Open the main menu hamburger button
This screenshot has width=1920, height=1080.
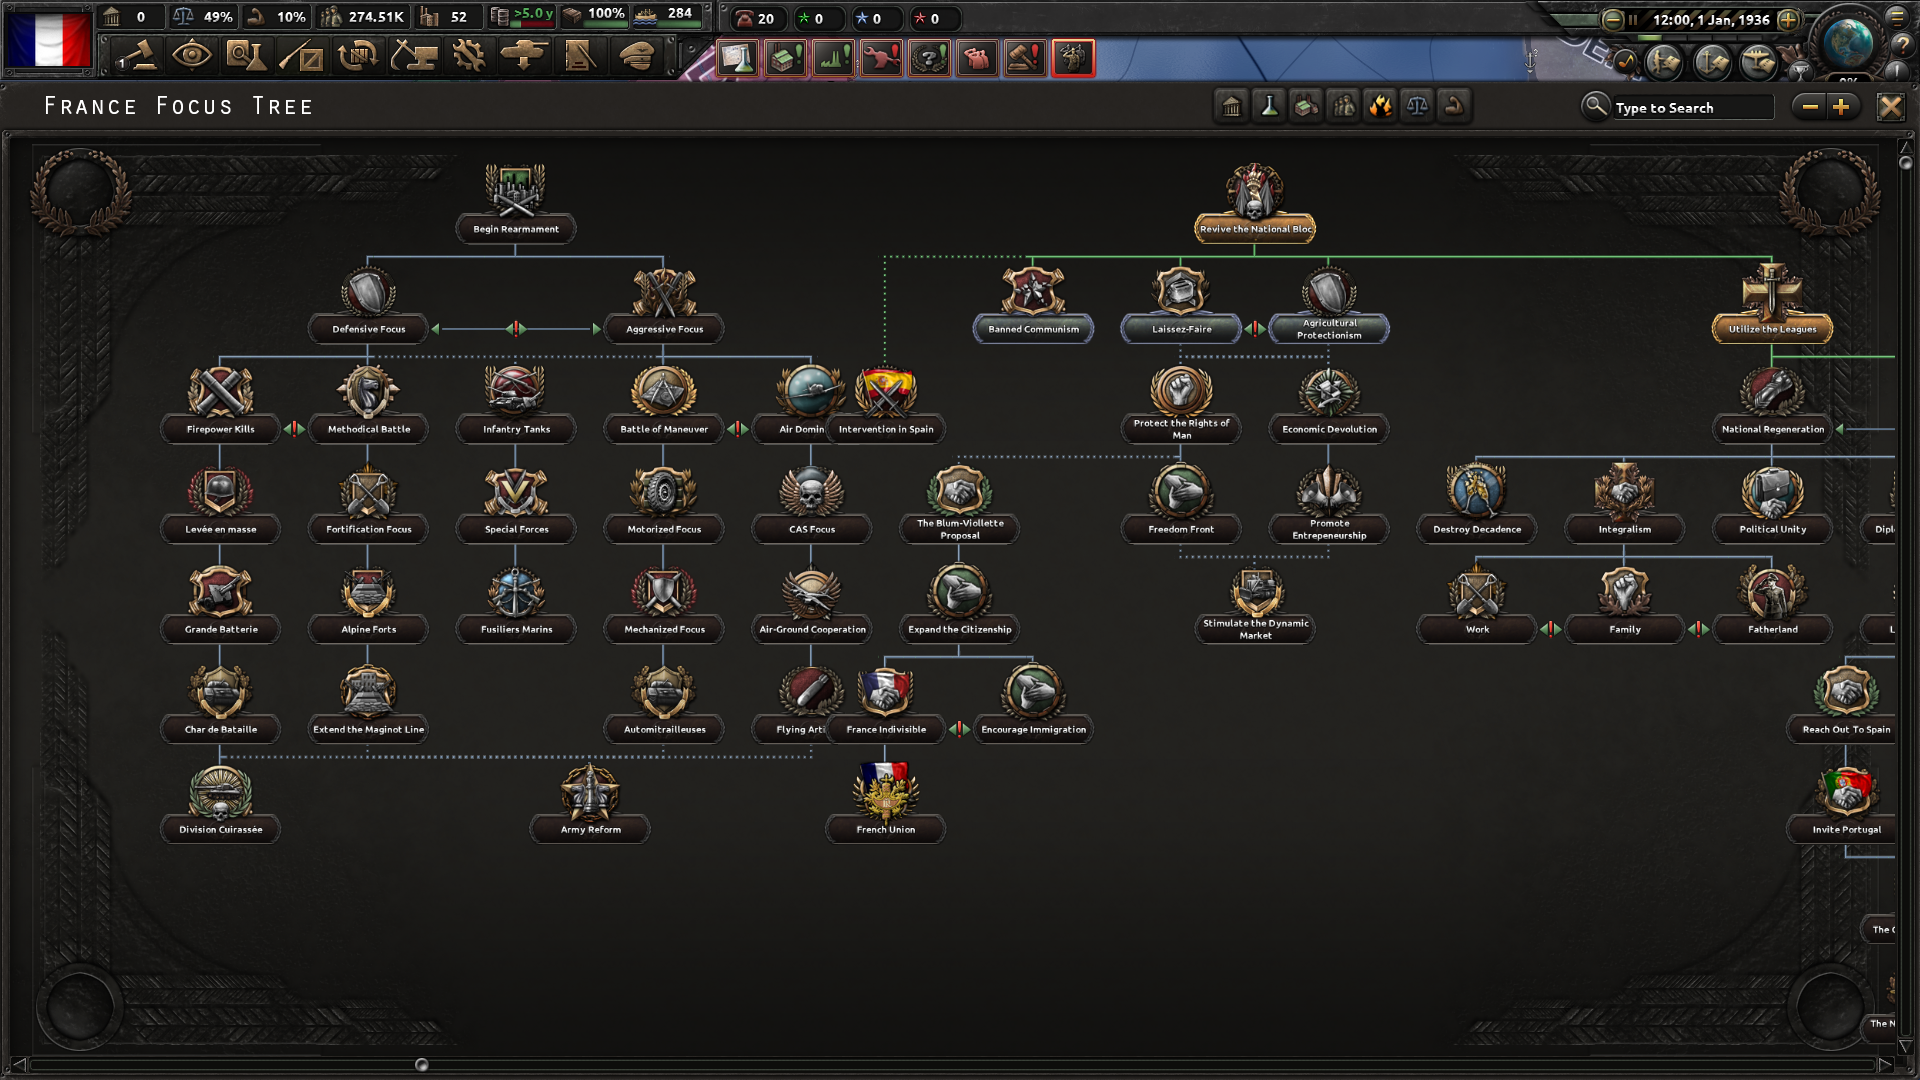(1897, 16)
